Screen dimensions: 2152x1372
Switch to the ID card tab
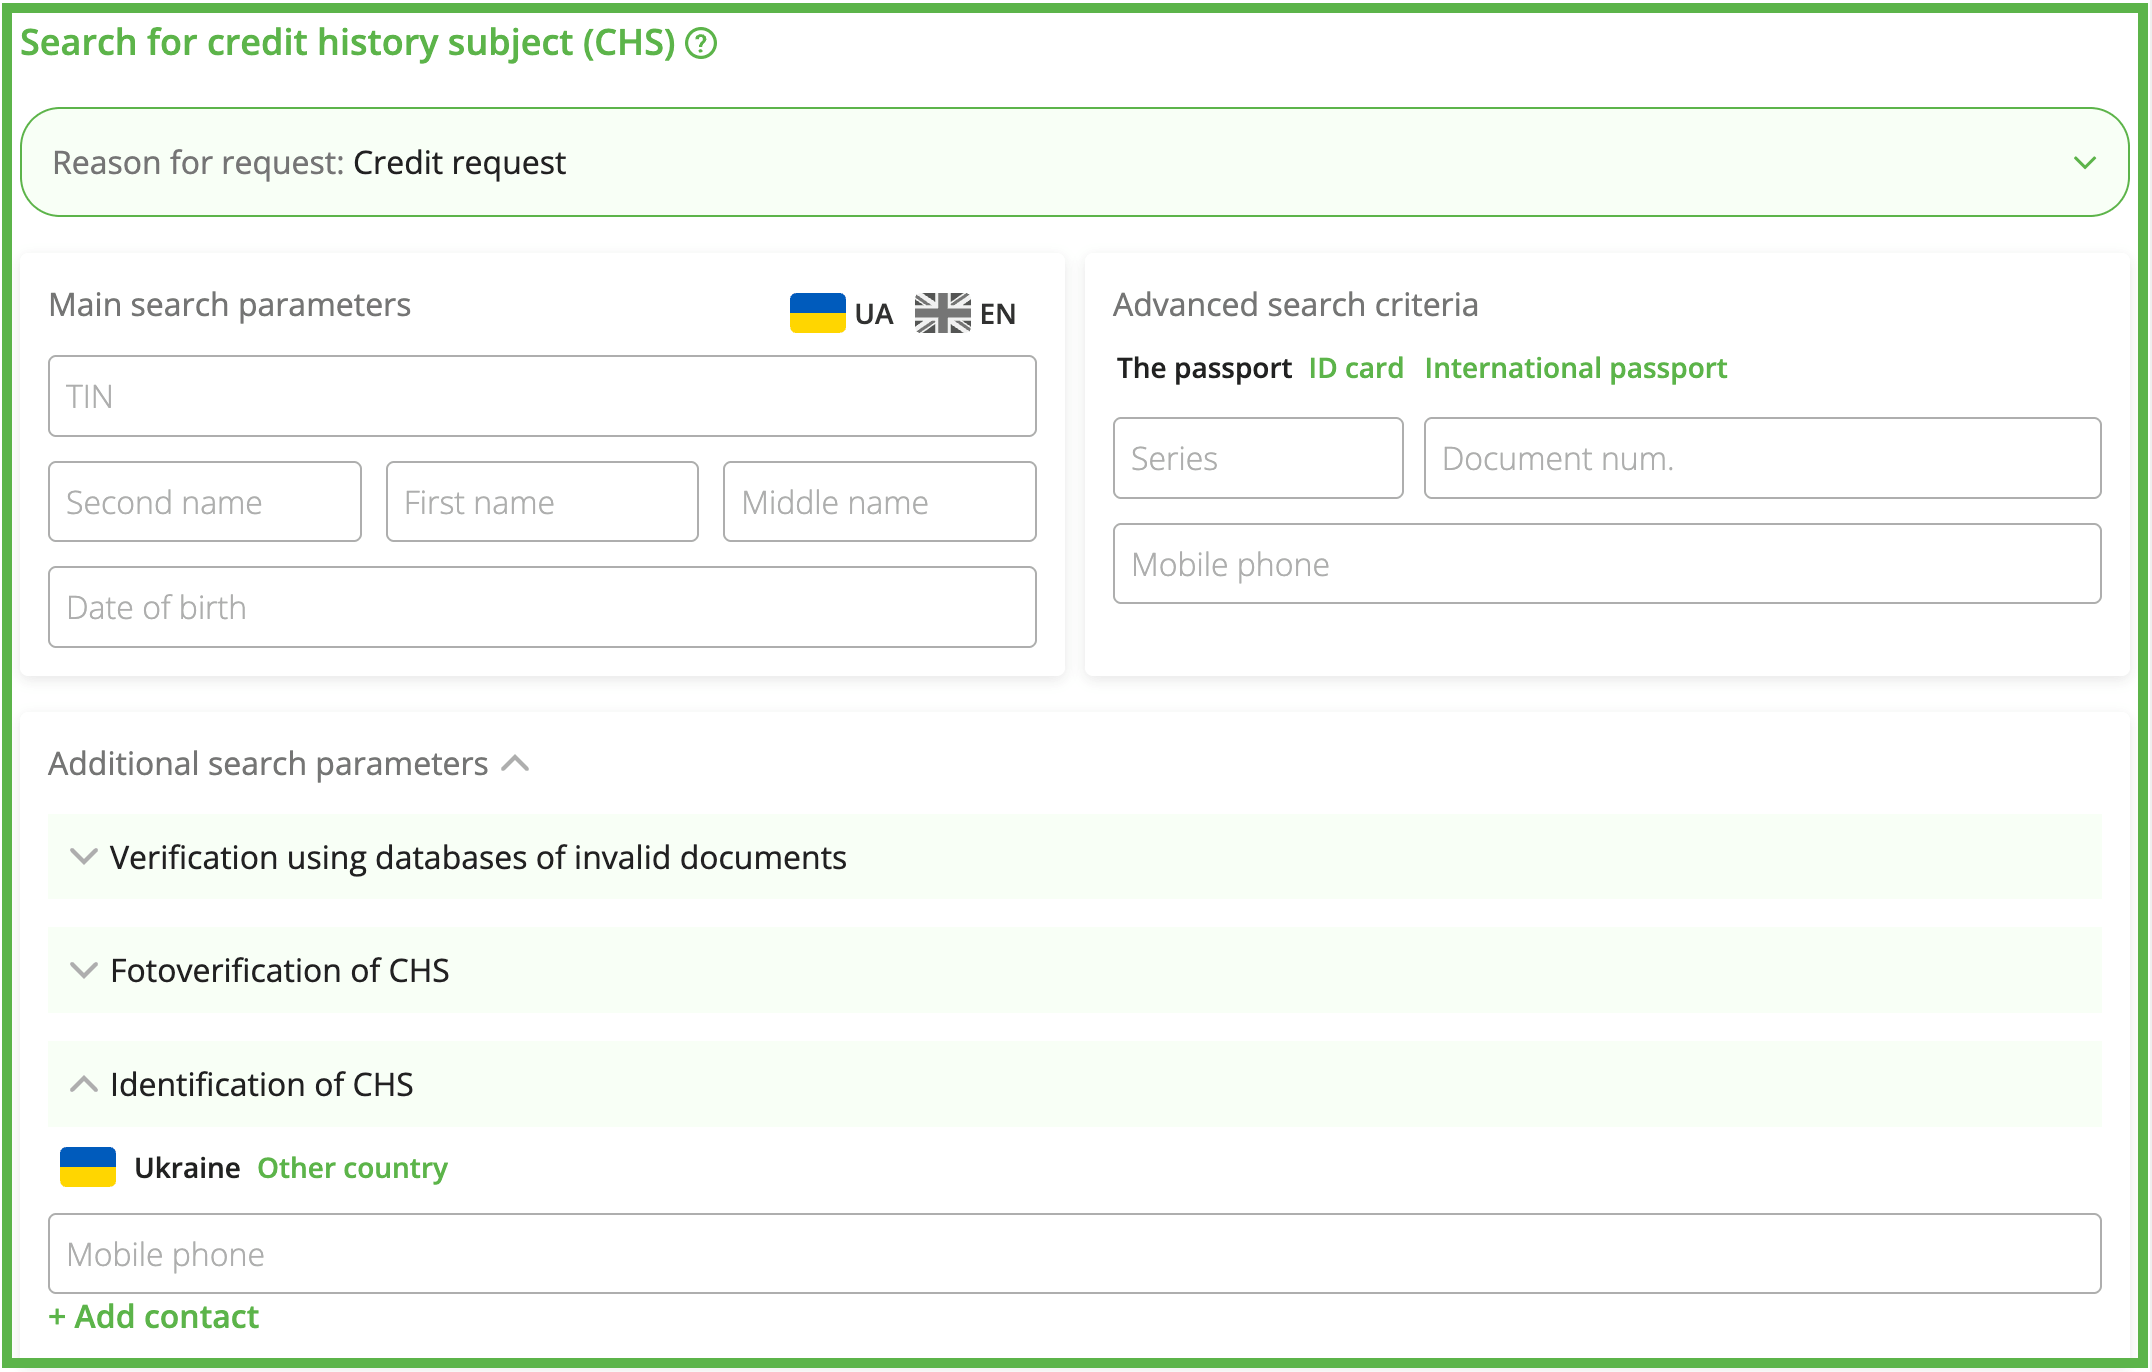click(x=1356, y=368)
